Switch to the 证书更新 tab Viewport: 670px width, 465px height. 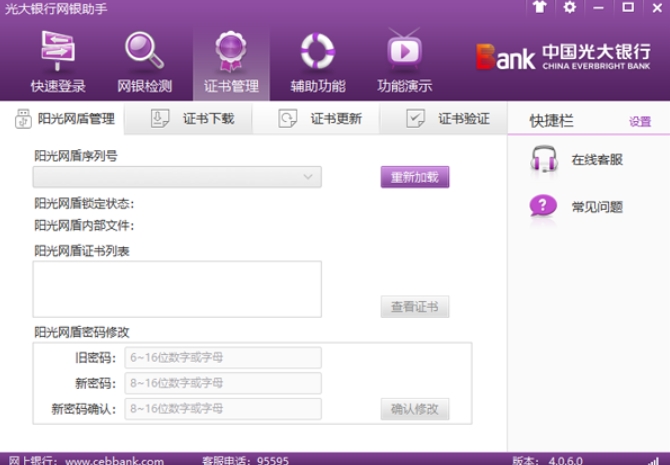[x=316, y=118]
